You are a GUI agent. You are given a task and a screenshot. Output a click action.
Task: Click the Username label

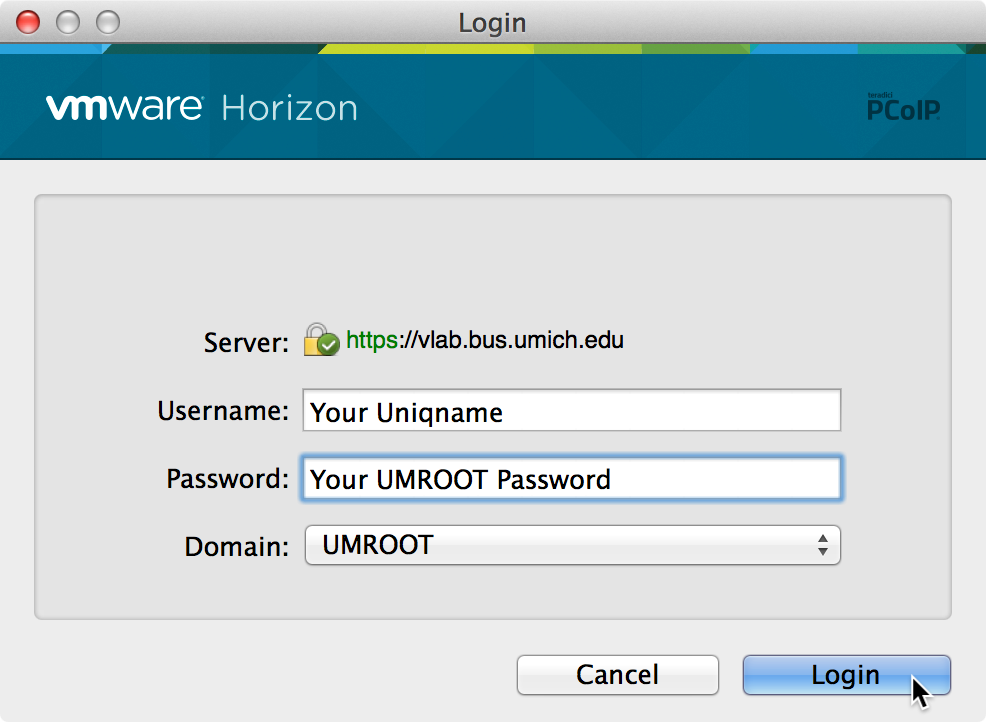(223, 411)
